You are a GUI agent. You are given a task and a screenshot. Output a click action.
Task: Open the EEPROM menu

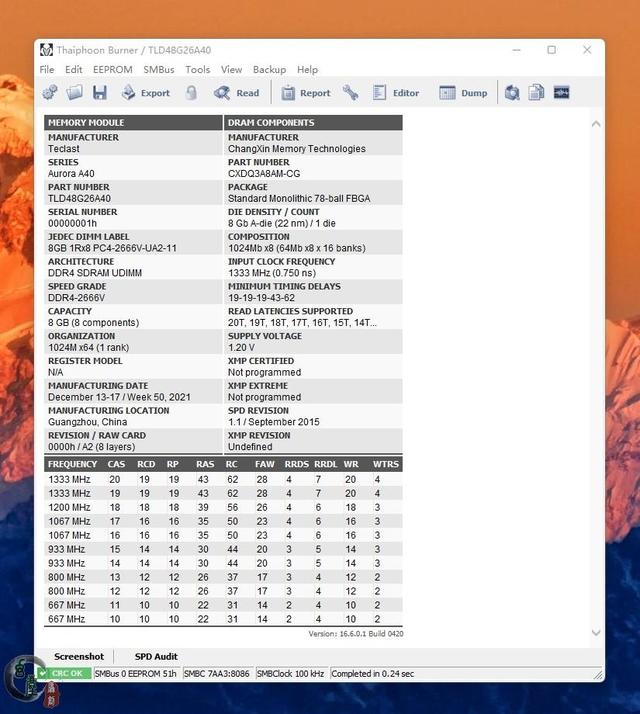(113, 70)
